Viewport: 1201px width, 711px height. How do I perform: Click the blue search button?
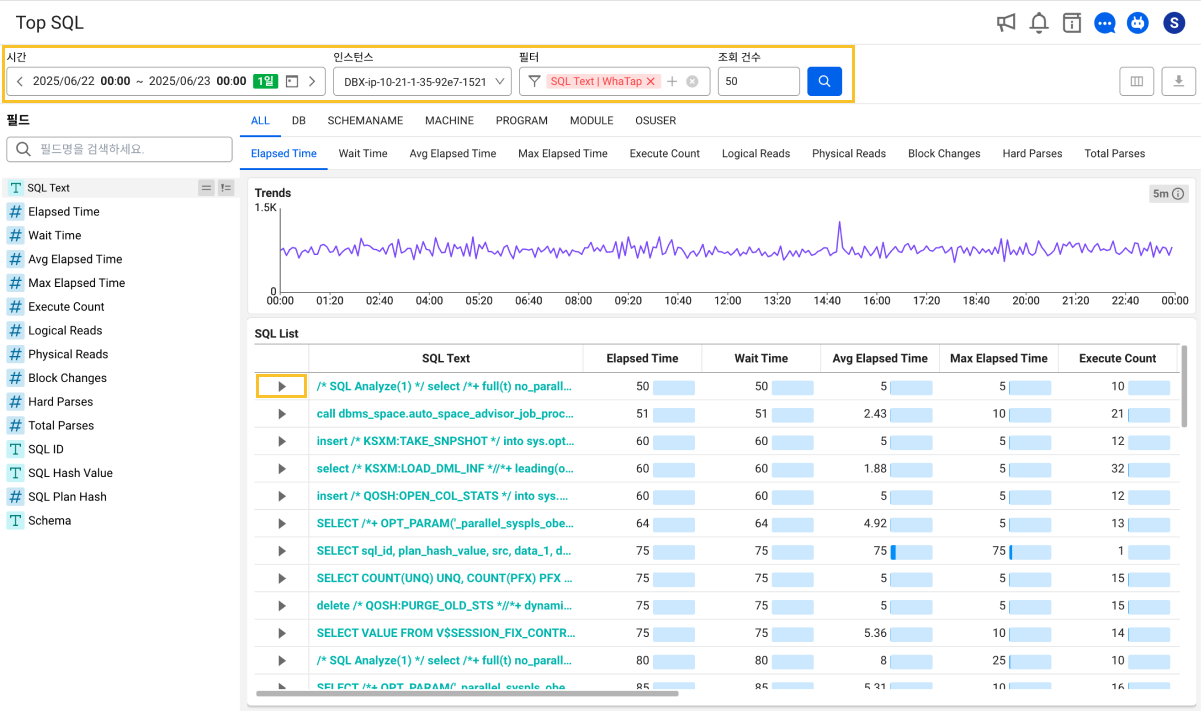[824, 81]
